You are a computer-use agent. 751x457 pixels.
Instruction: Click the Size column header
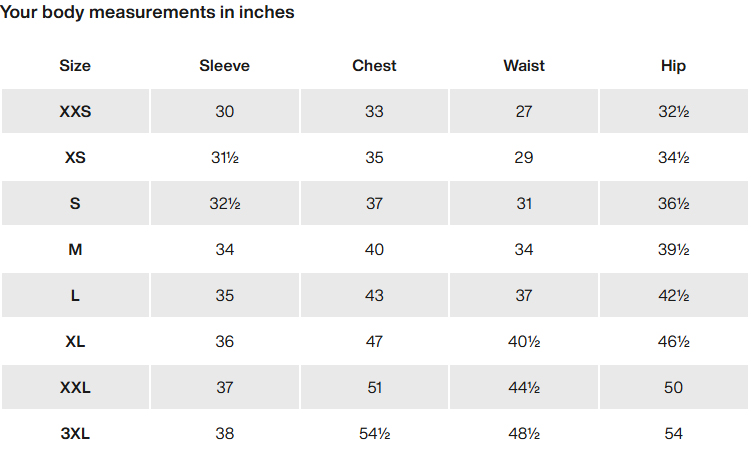click(75, 66)
